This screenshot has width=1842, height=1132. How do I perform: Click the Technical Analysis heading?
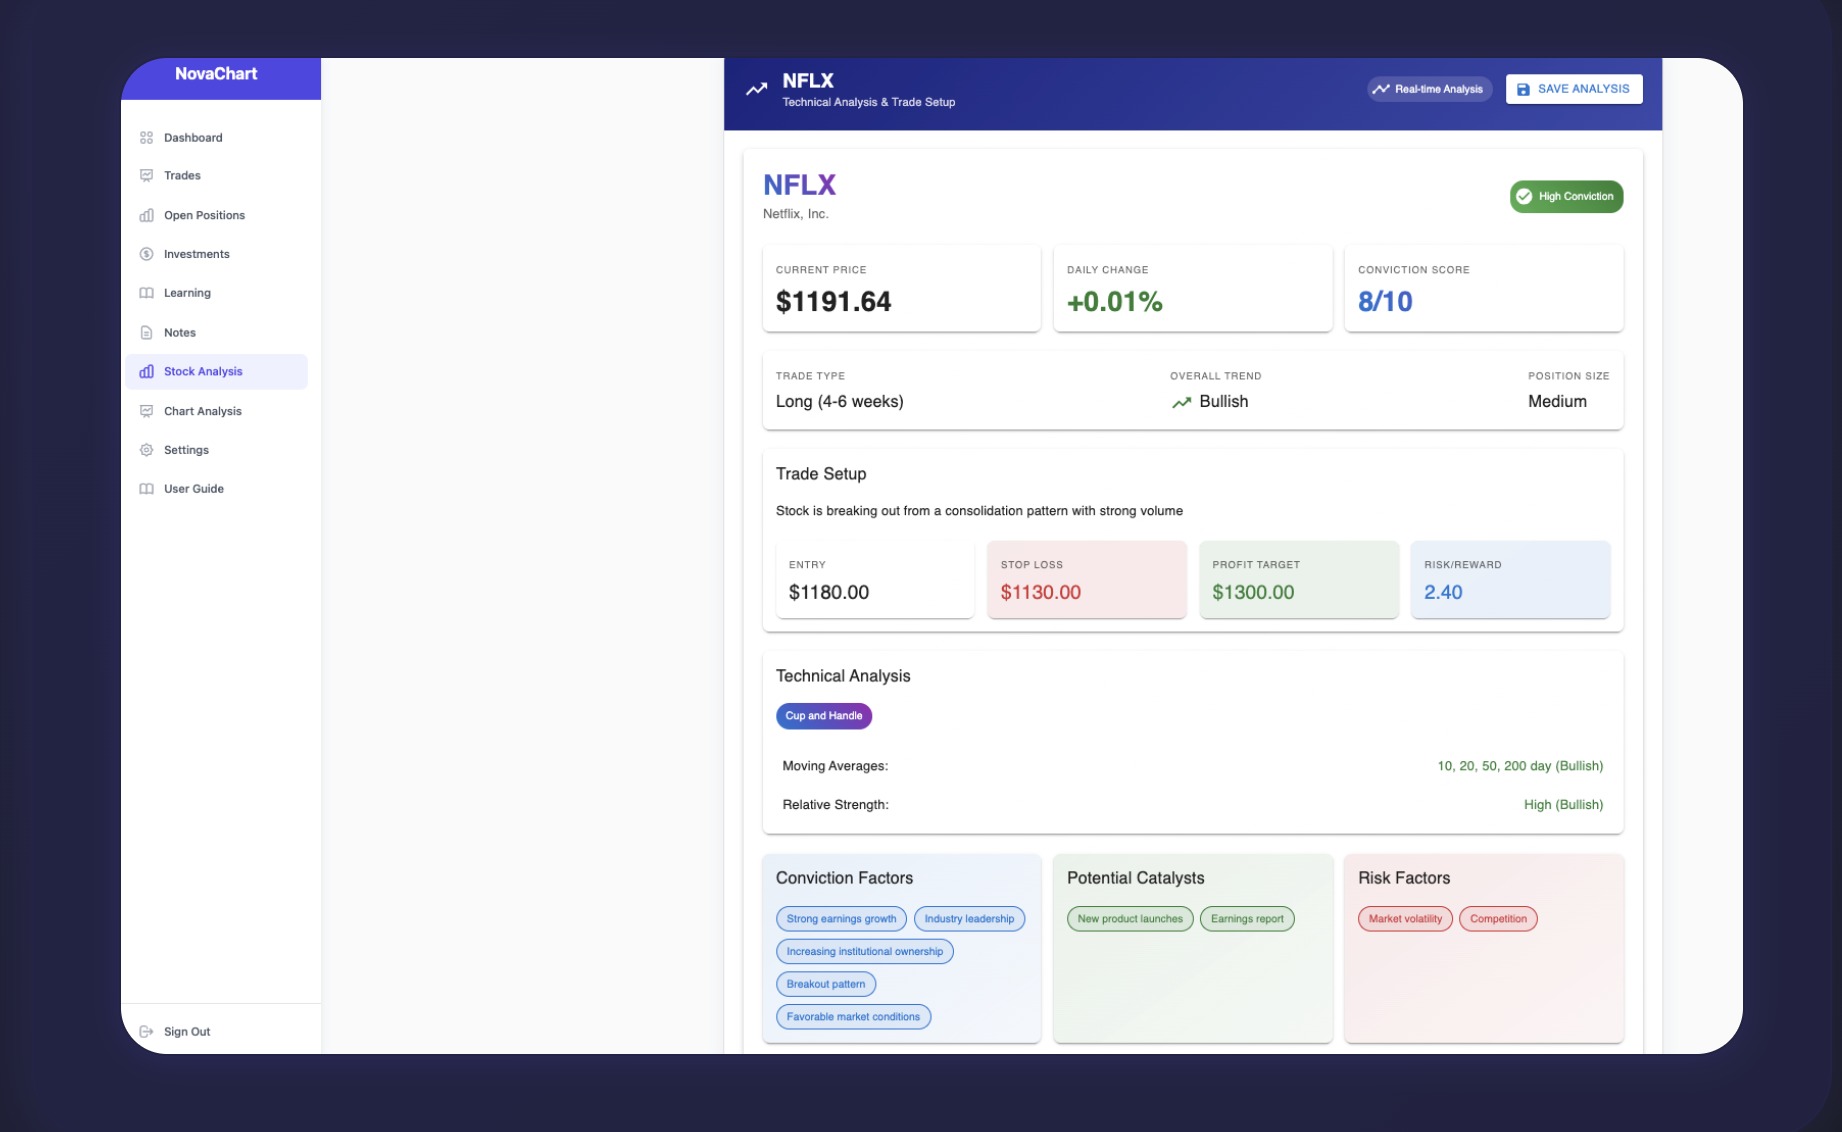tap(843, 676)
